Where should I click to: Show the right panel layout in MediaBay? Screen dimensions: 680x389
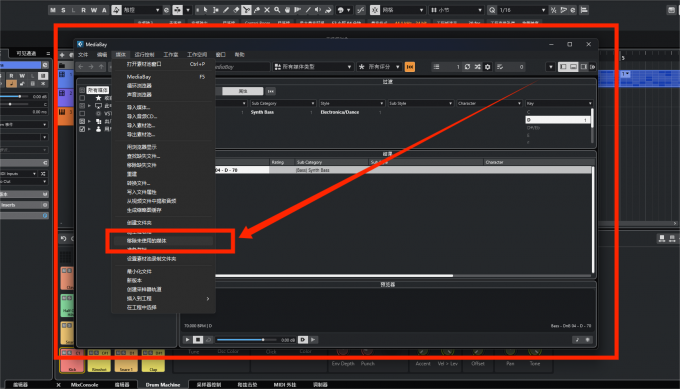coord(584,67)
